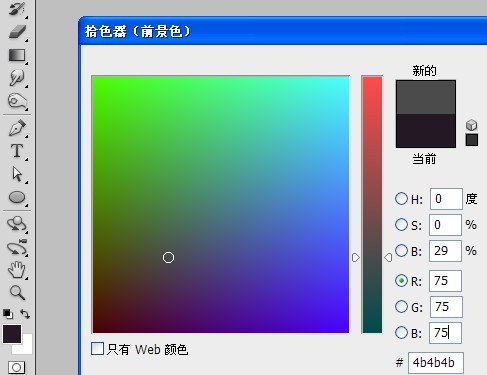Select the Type tool
This screenshot has height=375, width=487.
pyautogui.click(x=17, y=151)
